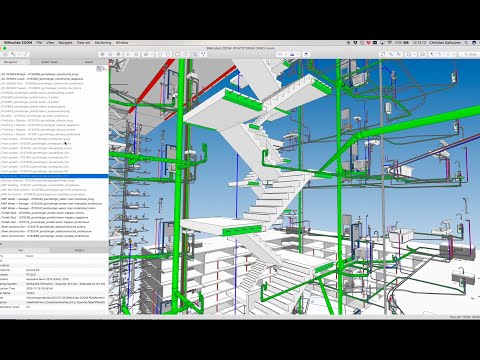Click the zoom out magnifier toolbar icon
Image resolution: width=480 pixels, height=360 pixels.
click(399, 54)
